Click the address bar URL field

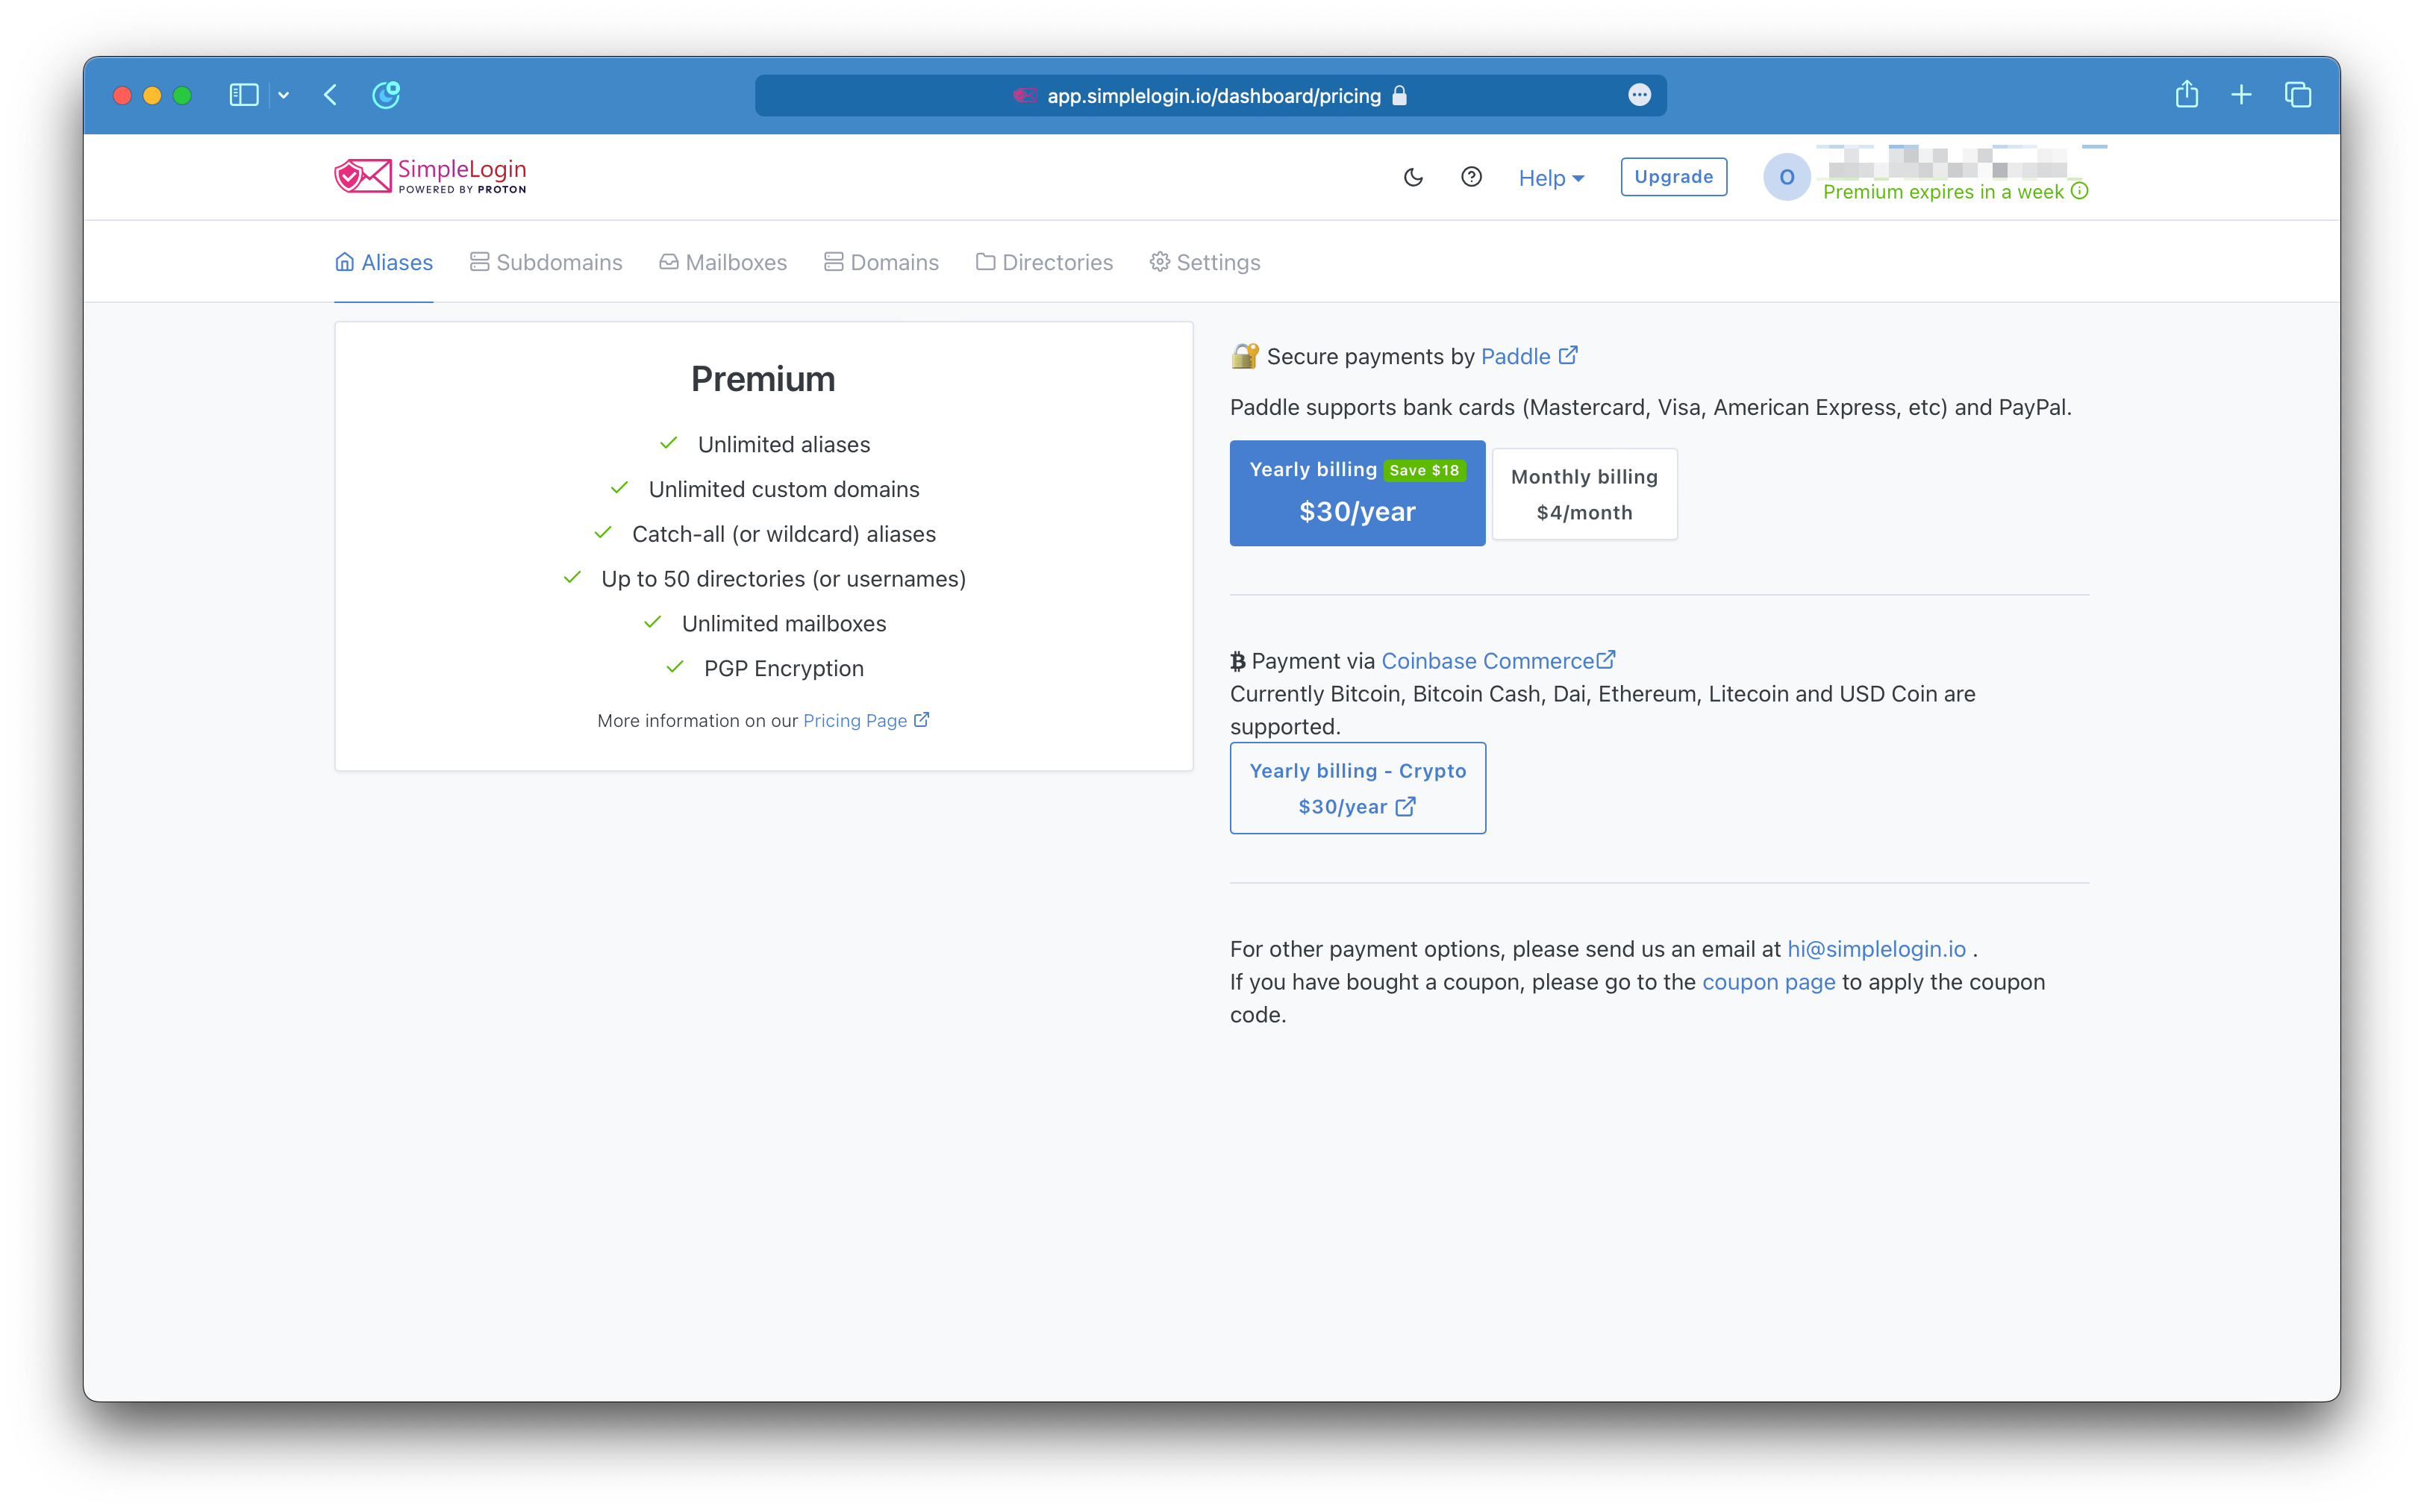coord(1212,96)
